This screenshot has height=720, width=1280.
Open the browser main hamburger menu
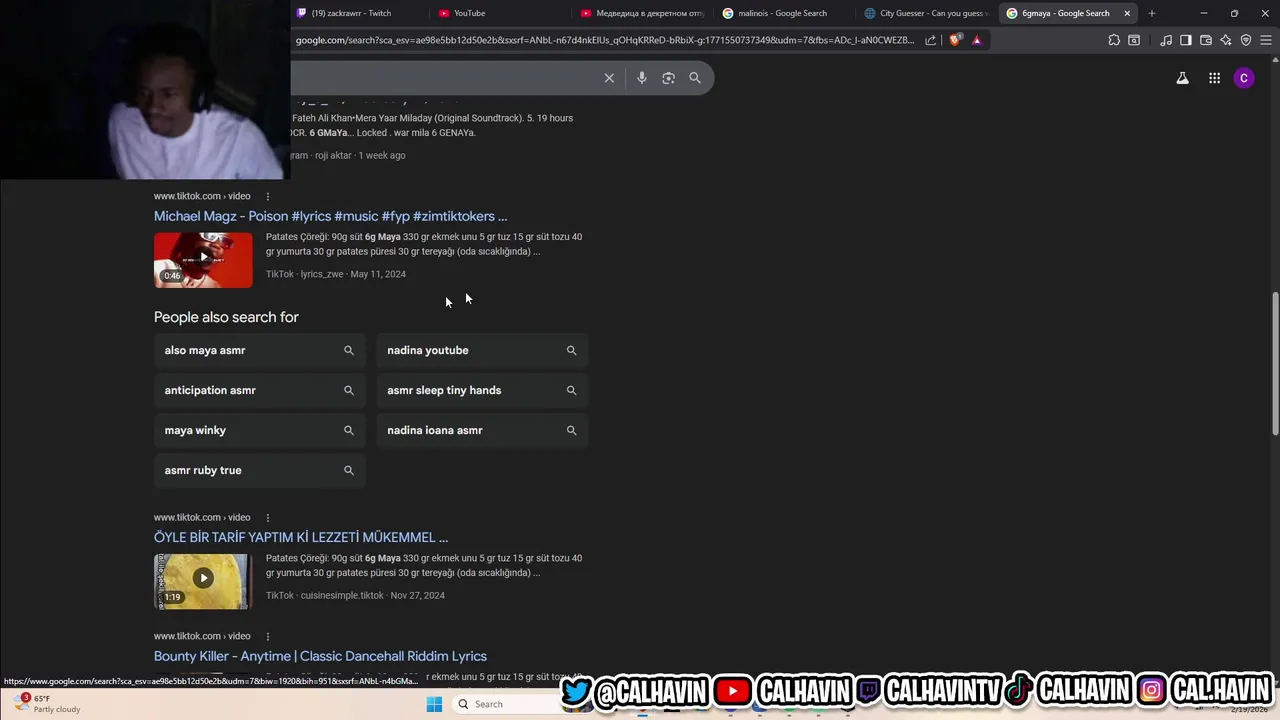[x=1266, y=40]
